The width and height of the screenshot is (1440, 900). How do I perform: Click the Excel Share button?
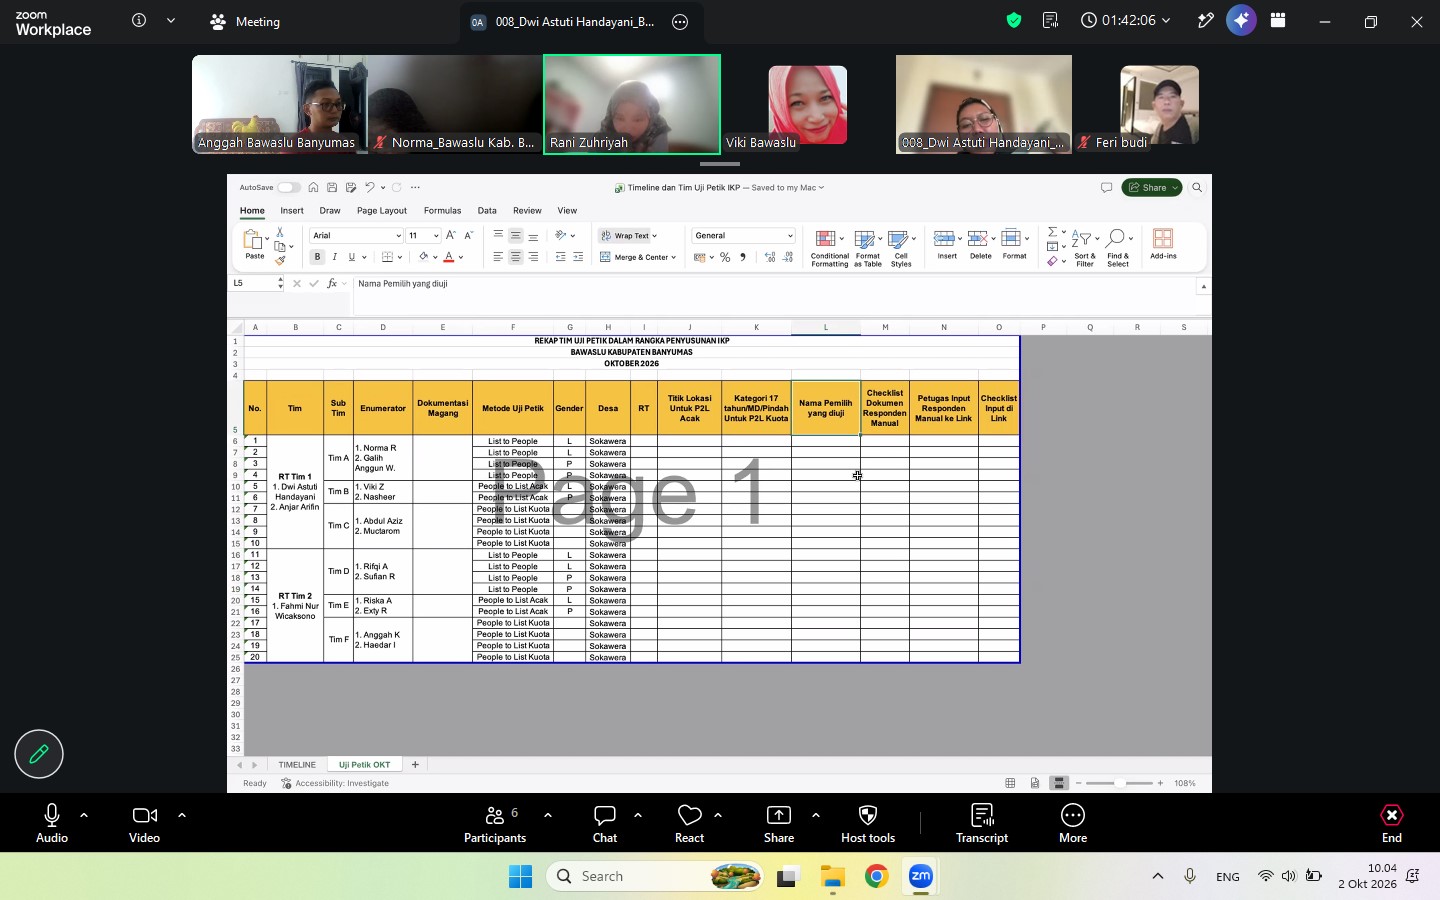1152,187
